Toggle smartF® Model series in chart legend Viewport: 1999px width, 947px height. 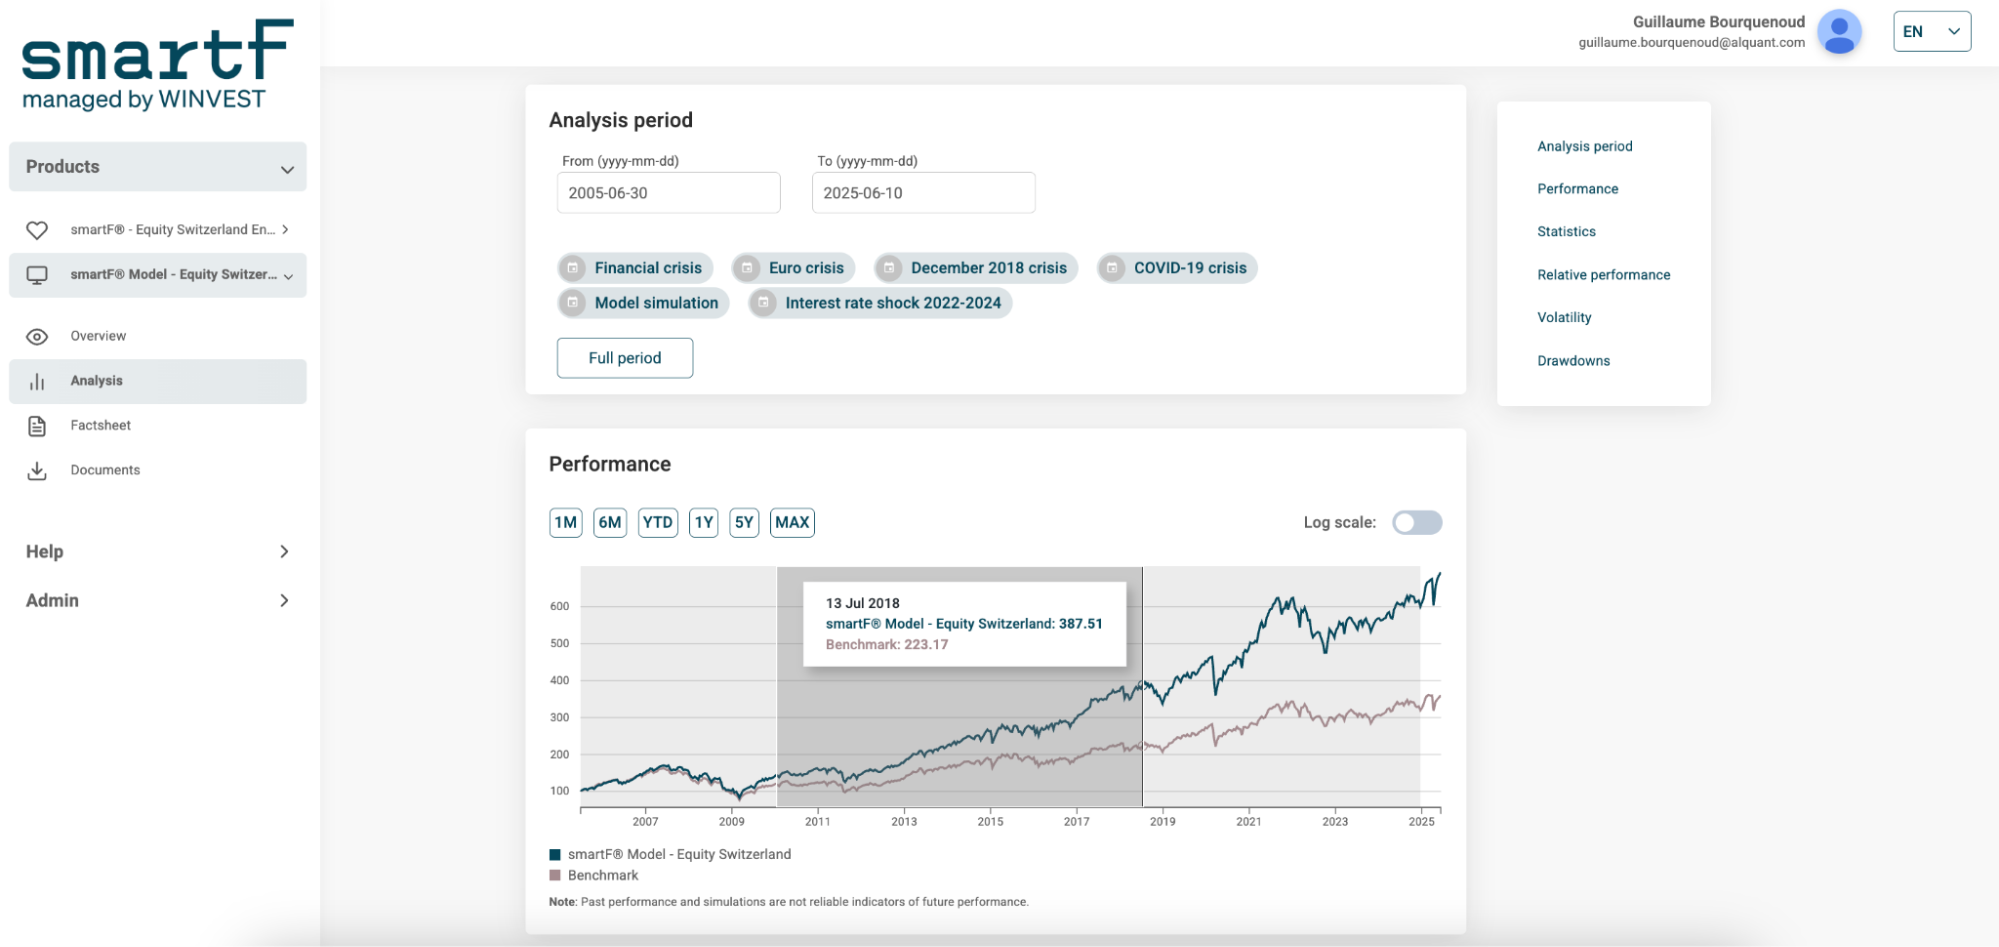(670, 854)
